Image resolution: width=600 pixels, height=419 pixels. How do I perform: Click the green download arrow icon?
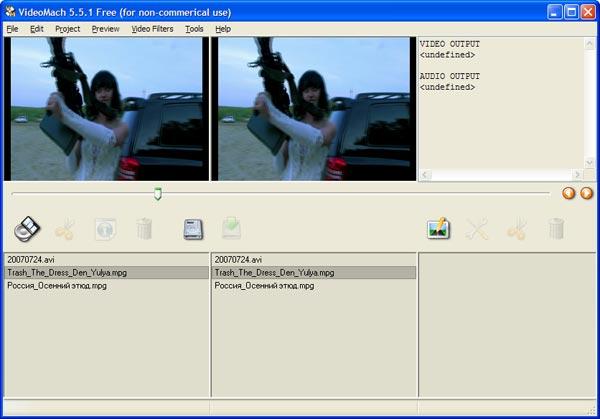tap(232, 228)
